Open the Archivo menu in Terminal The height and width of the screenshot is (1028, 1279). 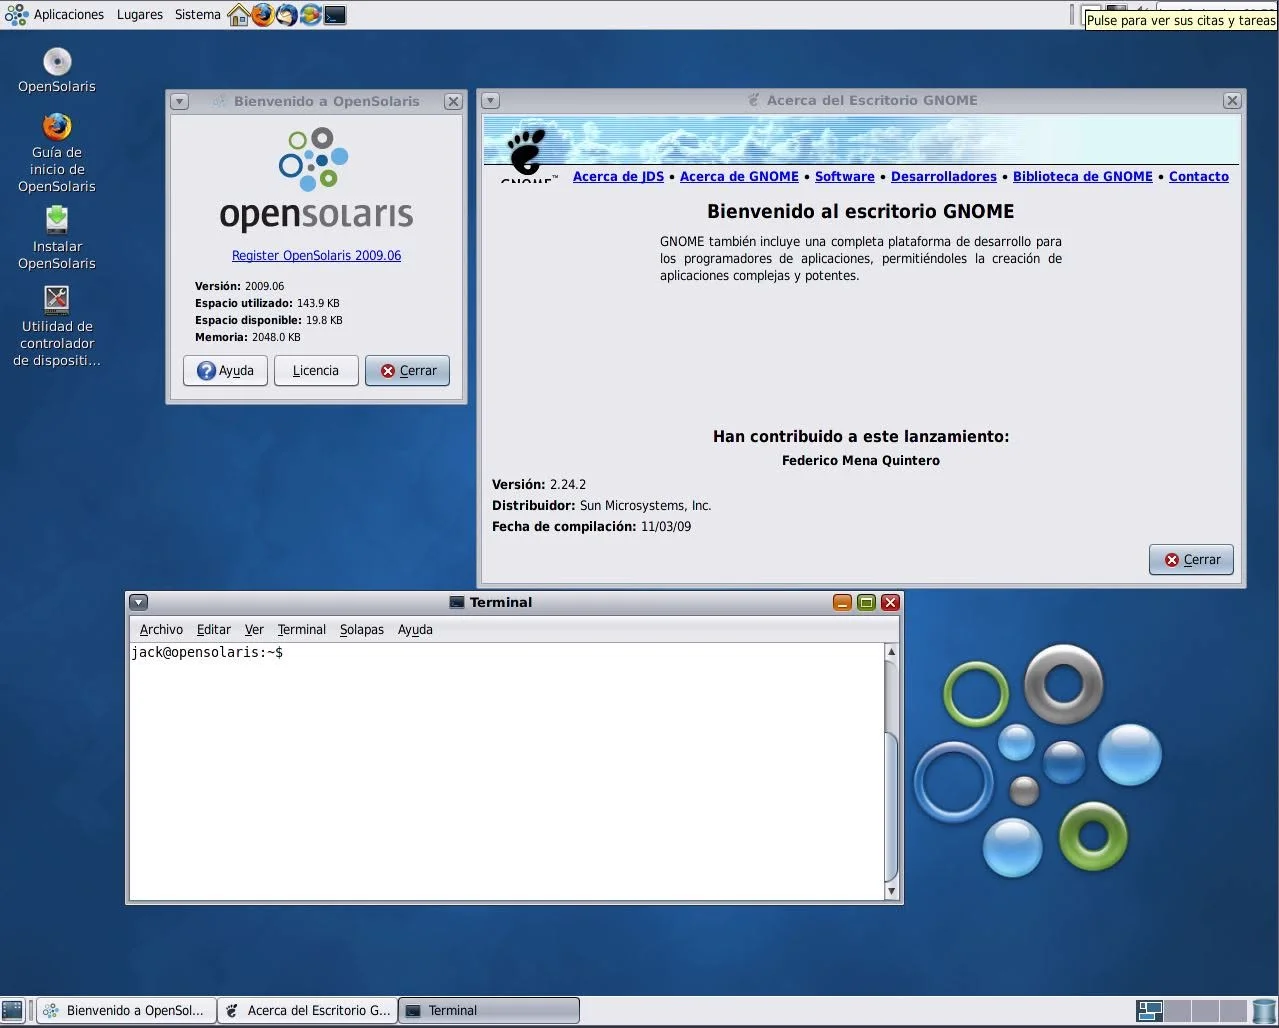coord(161,629)
